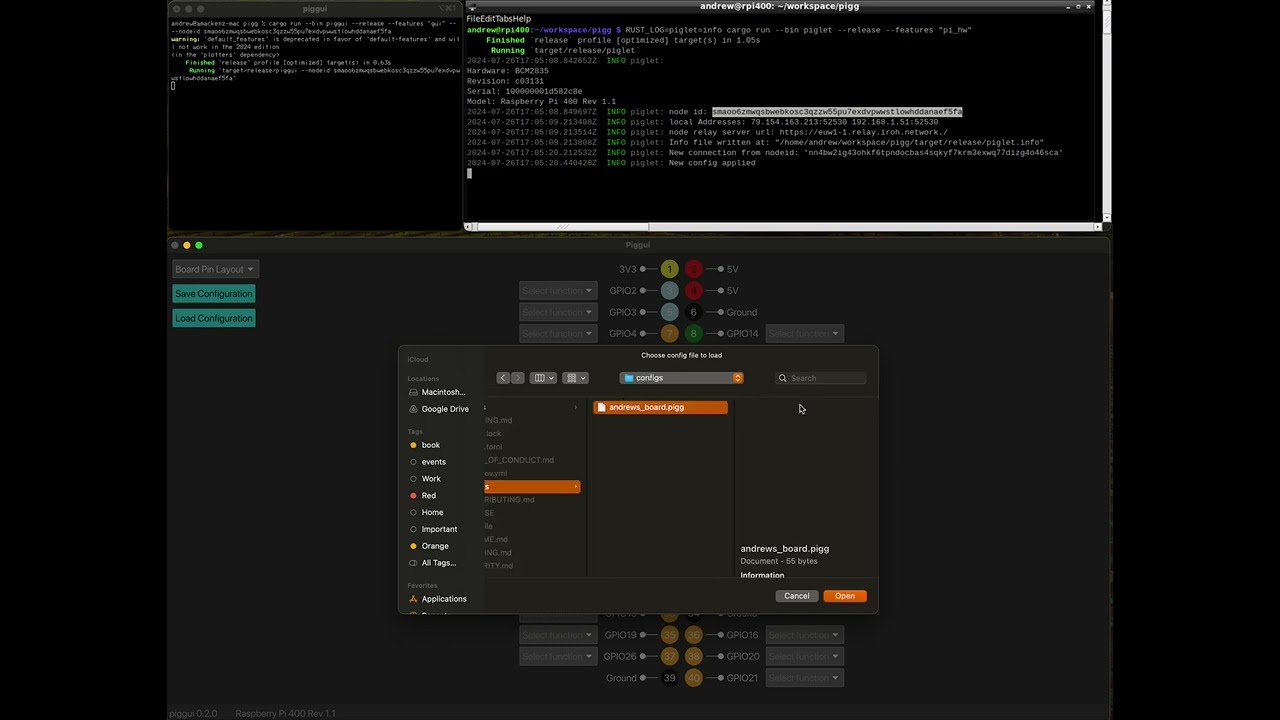Open Select function dropdown for GPIO14

(804, 334)
